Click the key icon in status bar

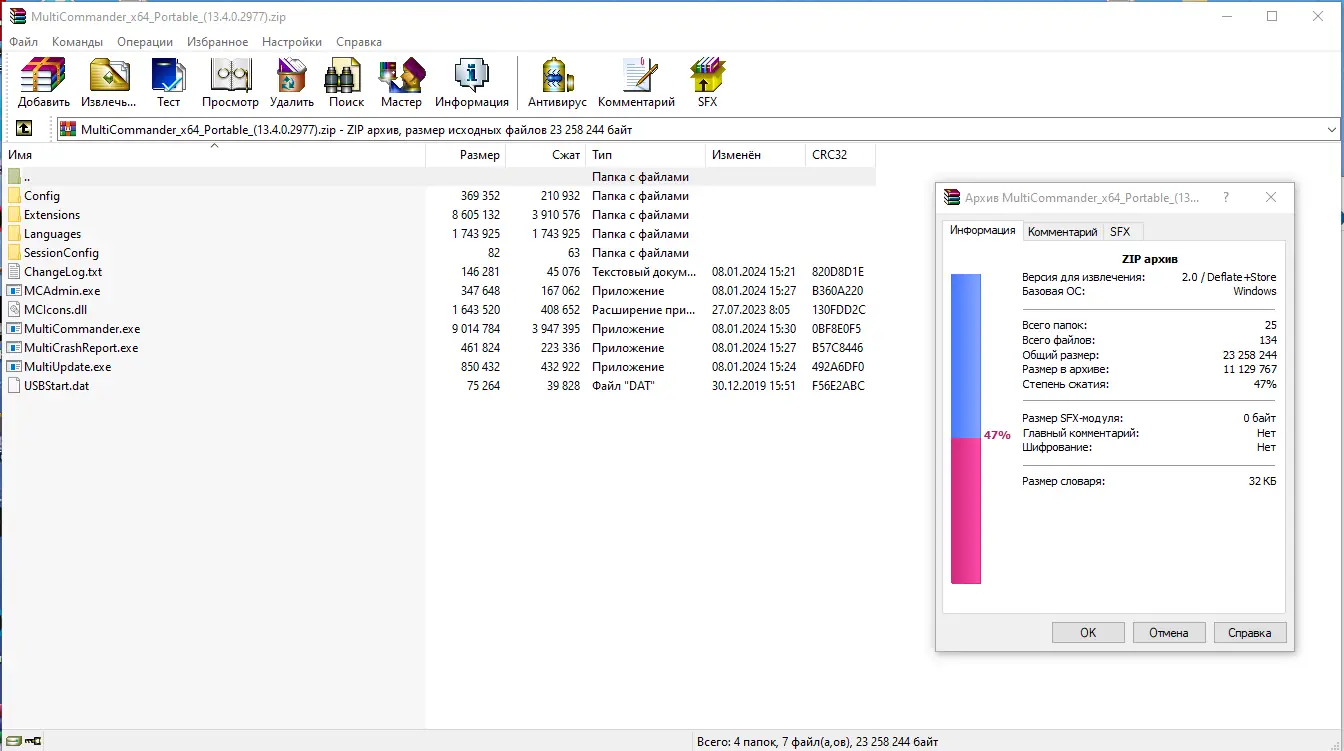[34, 741]
